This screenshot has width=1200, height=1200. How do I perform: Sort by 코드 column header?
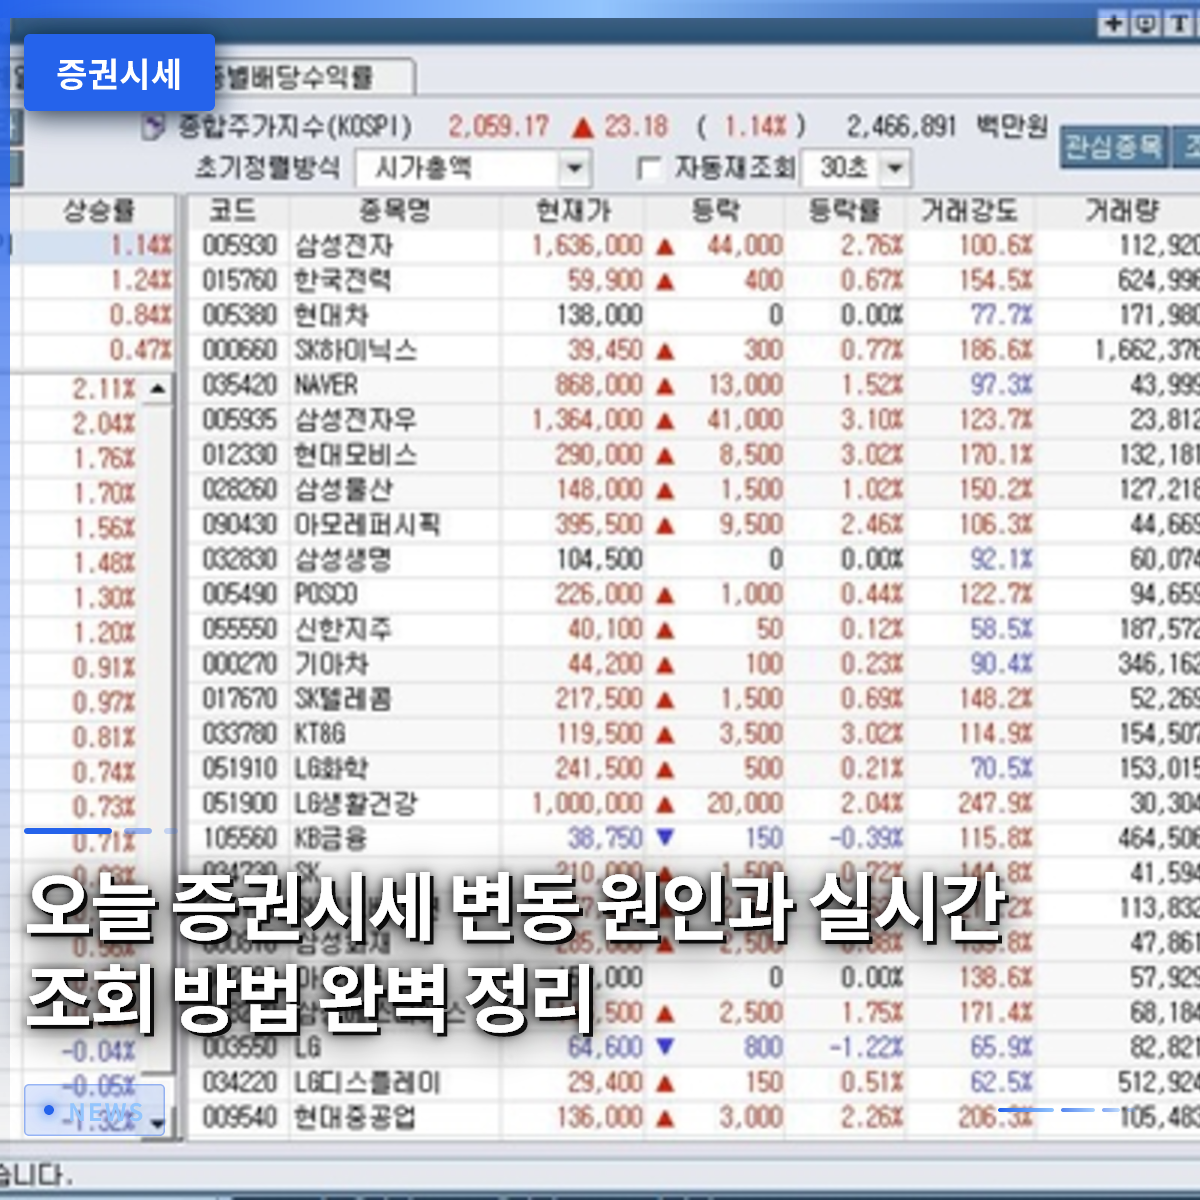234,211
